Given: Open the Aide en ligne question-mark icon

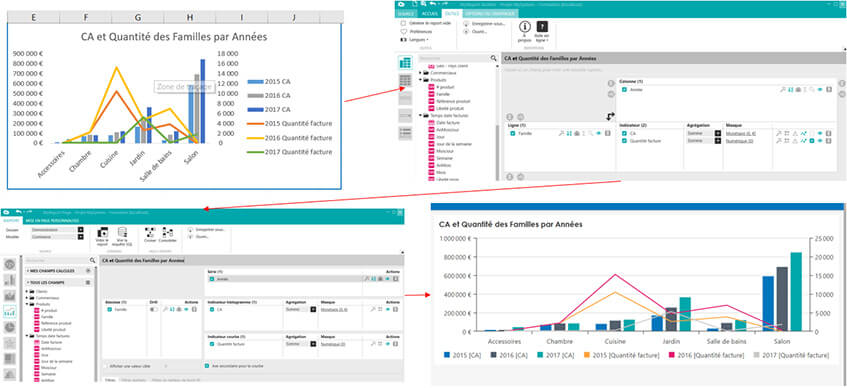Looking at the screenshot, I should tap(542, 27).
